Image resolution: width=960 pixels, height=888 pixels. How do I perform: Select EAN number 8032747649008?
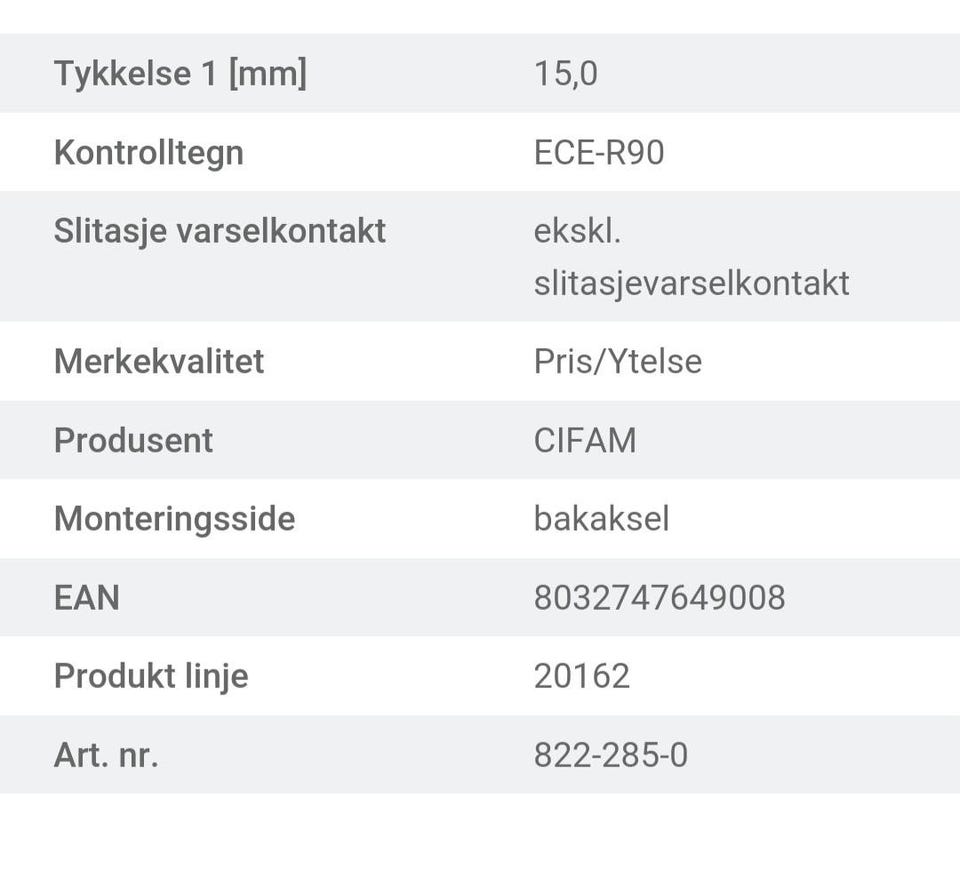[660, 598]
